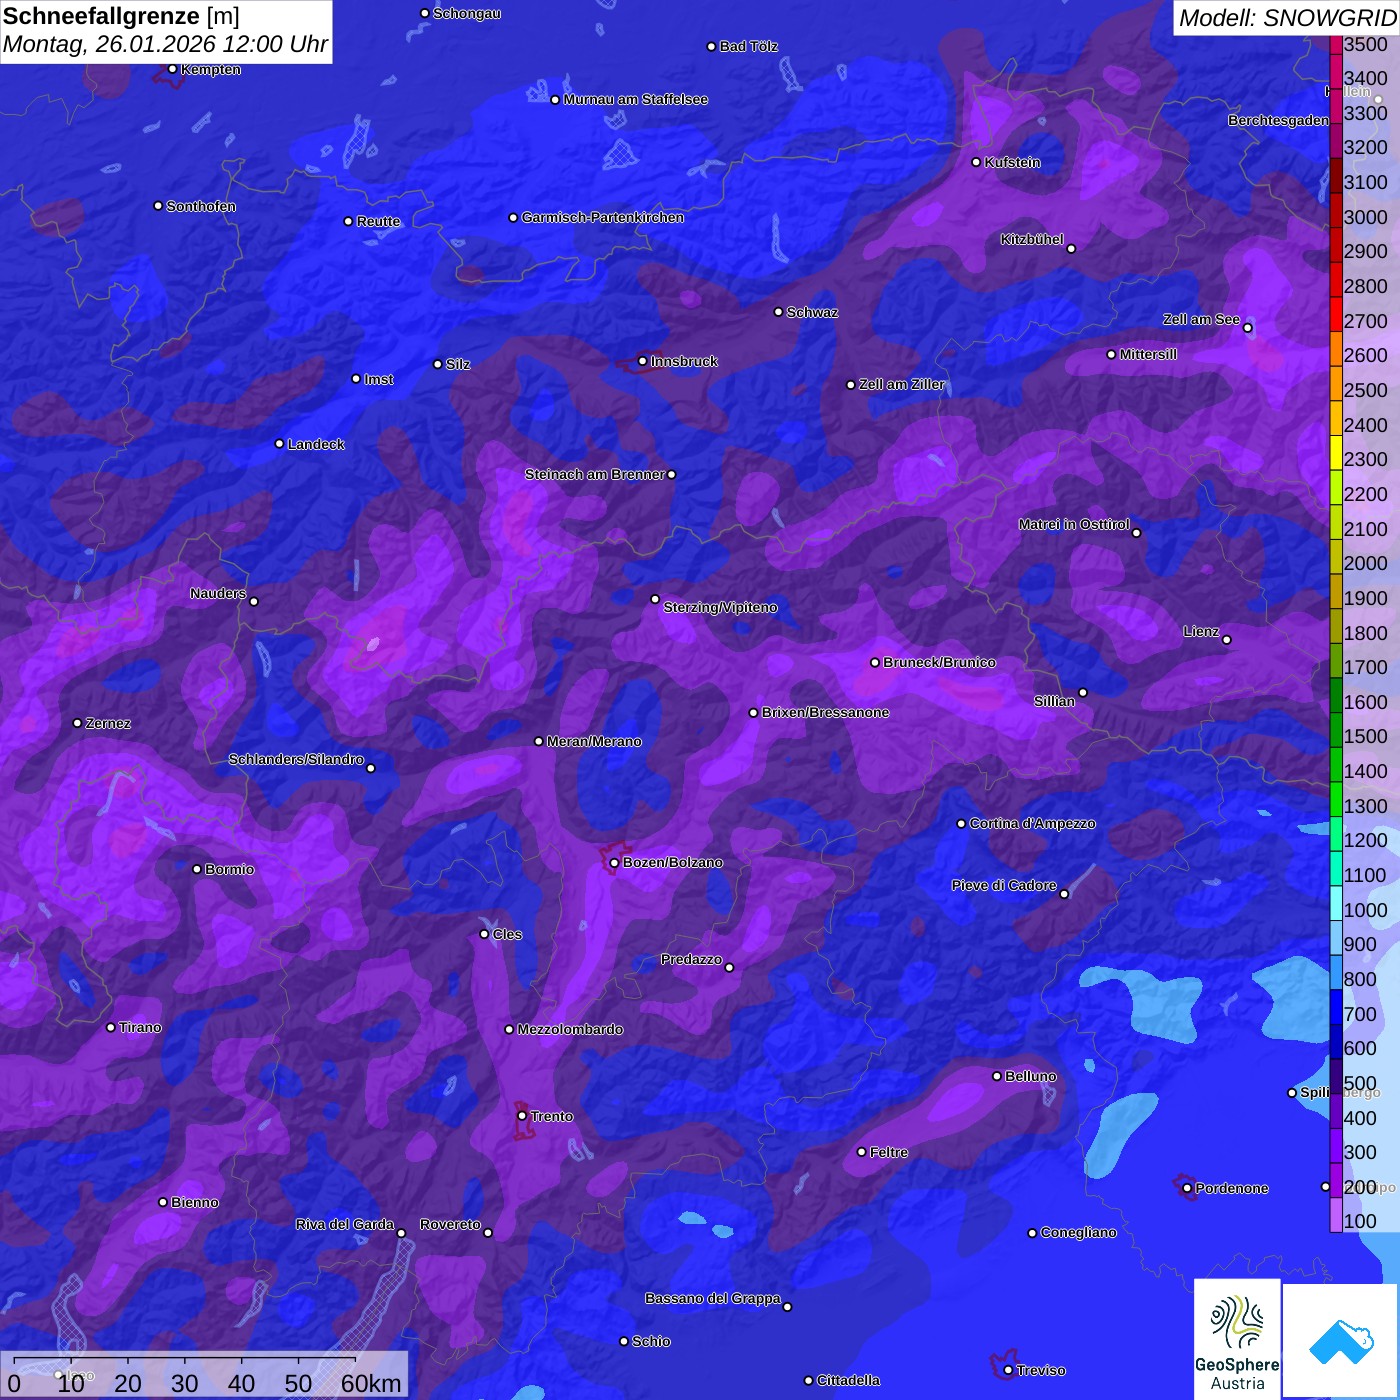Click the Berchtesgaden label

coord(1279,120)
